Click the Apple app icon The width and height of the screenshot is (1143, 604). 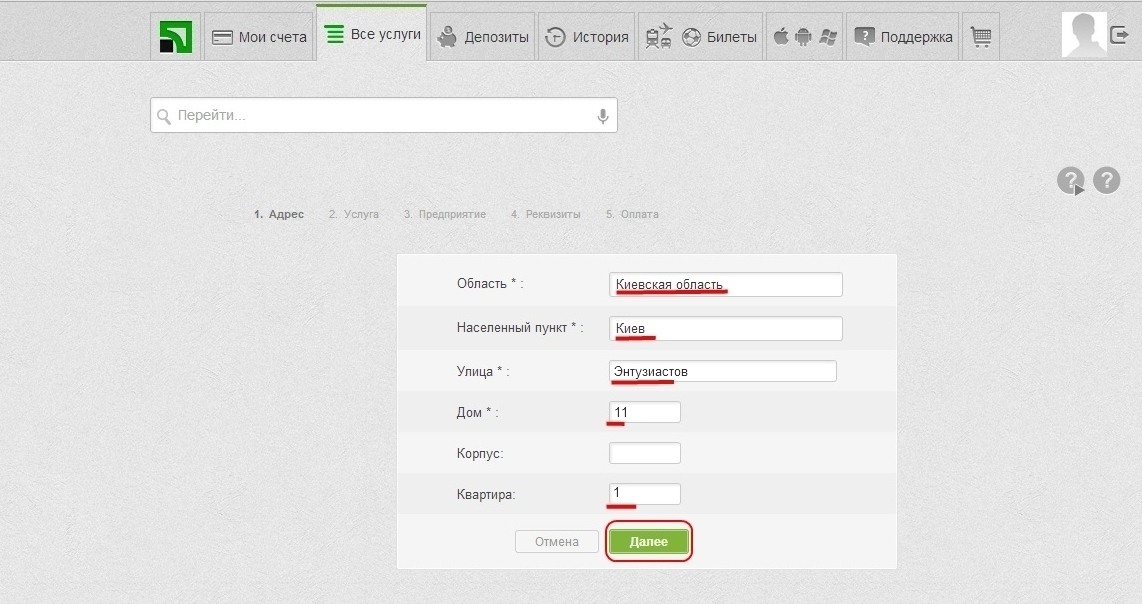pos(781,36)
